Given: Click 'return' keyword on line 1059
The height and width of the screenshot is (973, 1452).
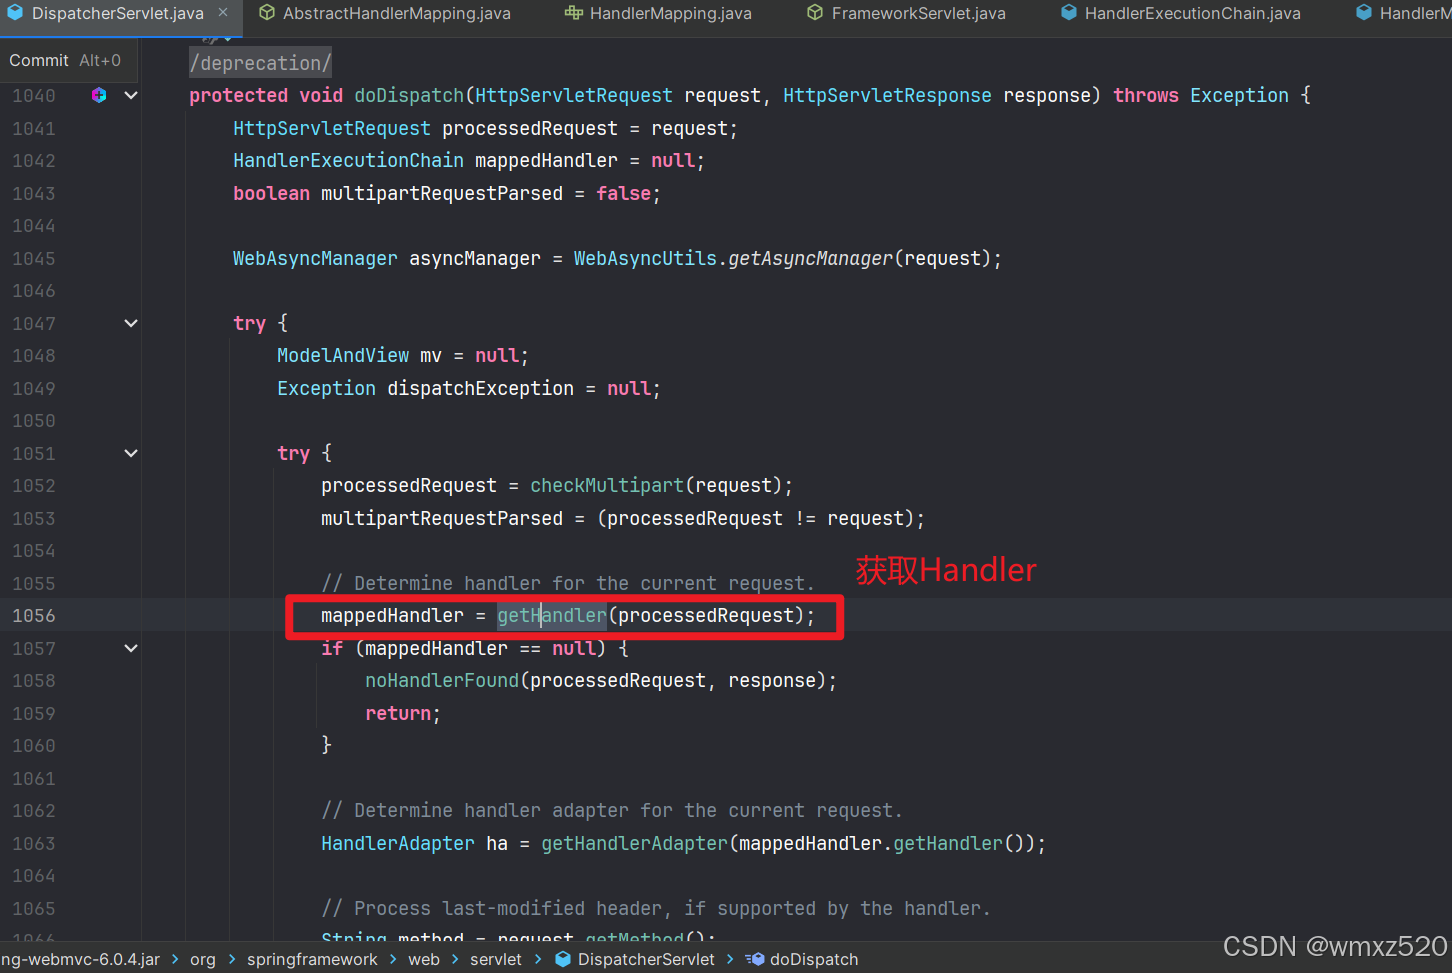Looking at the screenshot, I should pyautogui.click(x=398, y=713).
